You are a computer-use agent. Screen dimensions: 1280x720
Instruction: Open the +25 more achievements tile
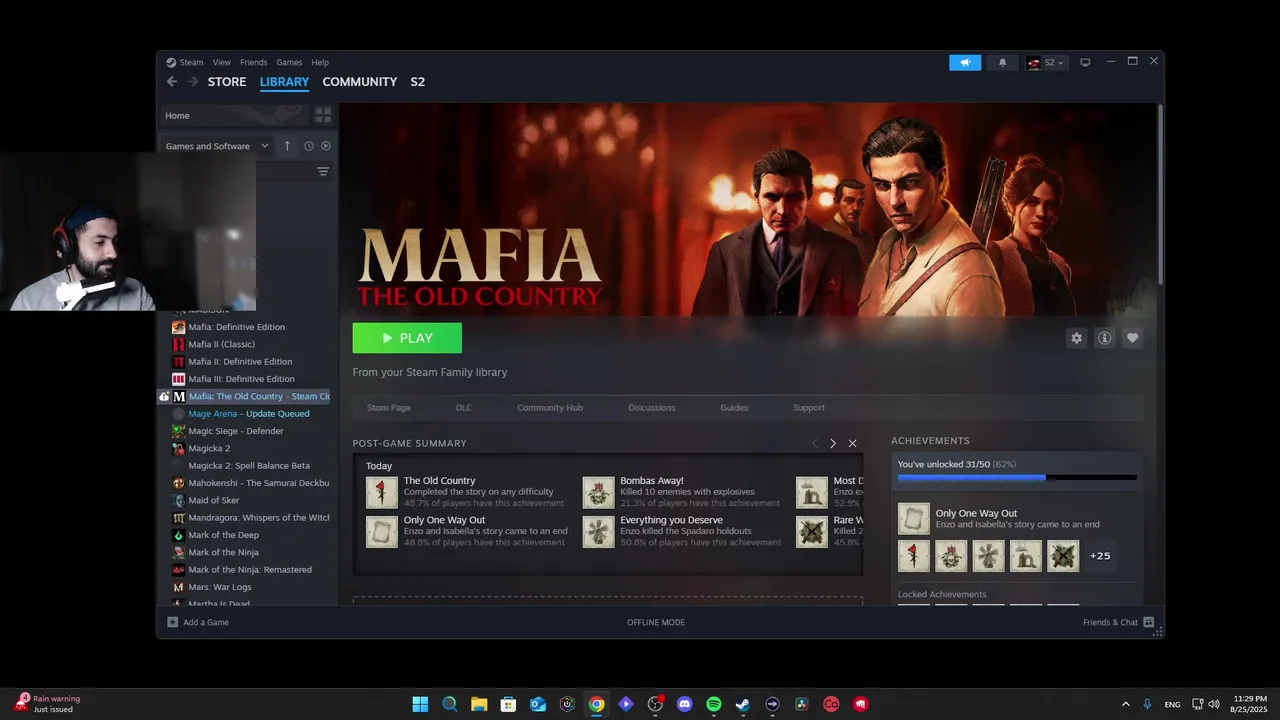pos(1099,556)
